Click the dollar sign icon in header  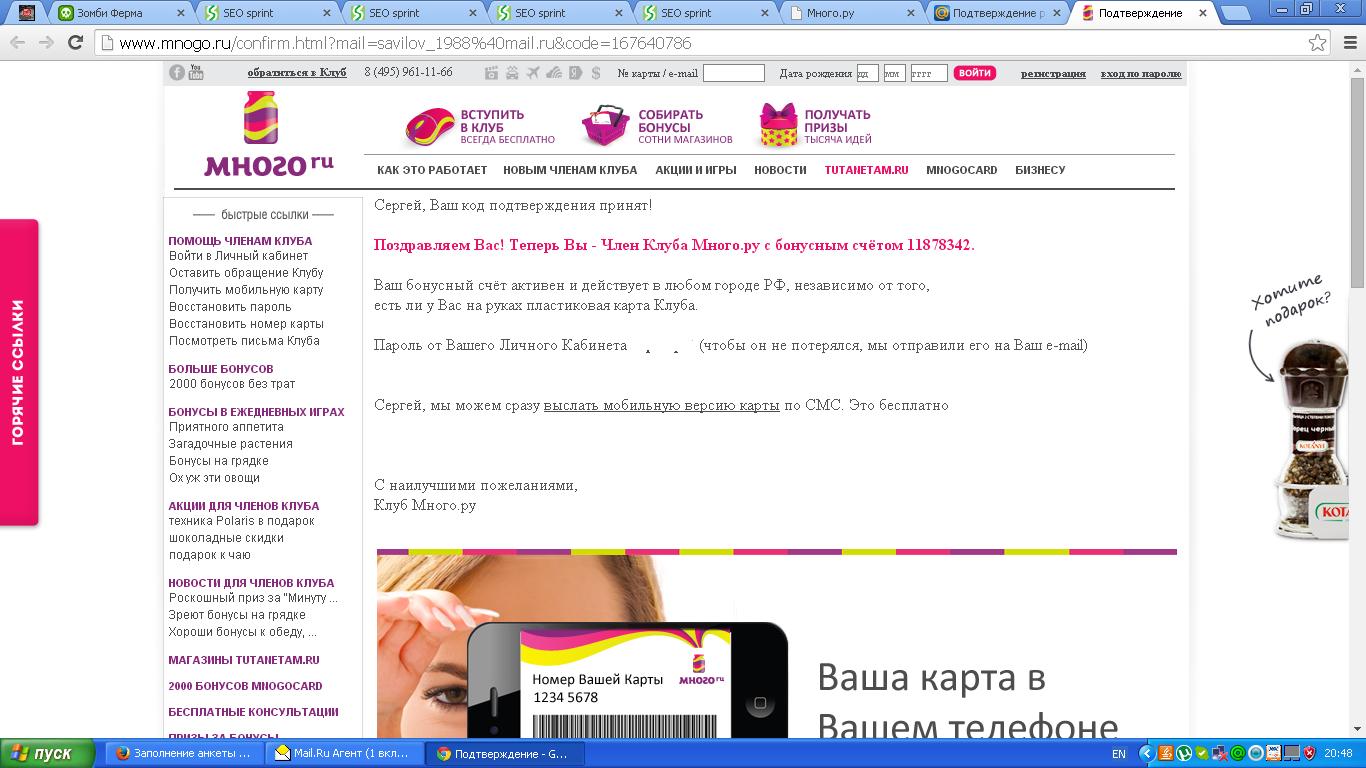pyautogui.click(x=596, y=73)
